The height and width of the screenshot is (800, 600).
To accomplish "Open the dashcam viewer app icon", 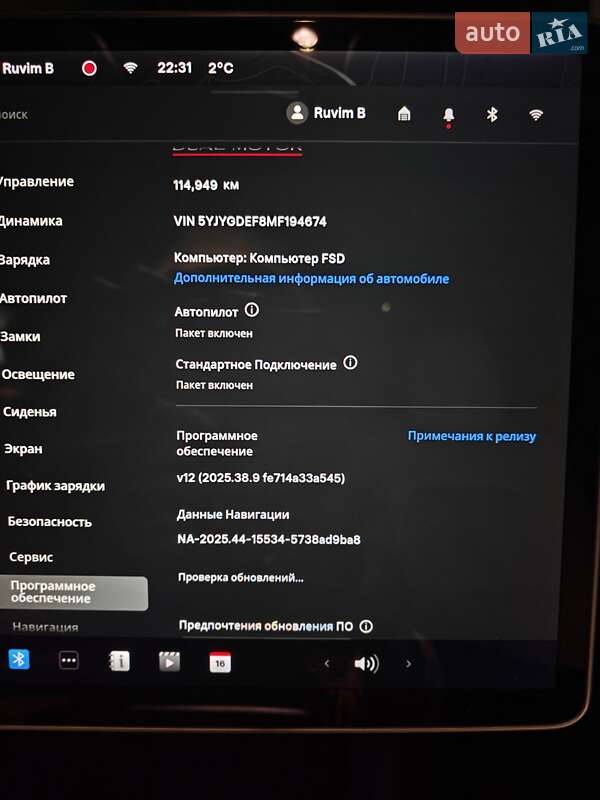I will point(169,662).
